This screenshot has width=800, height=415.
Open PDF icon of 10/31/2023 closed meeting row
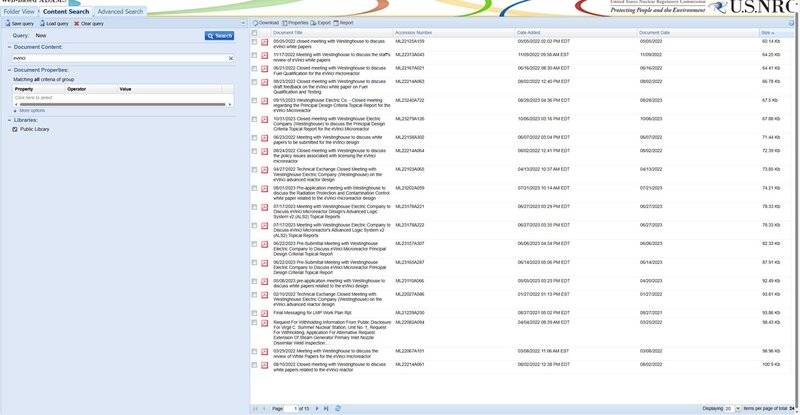265,119
